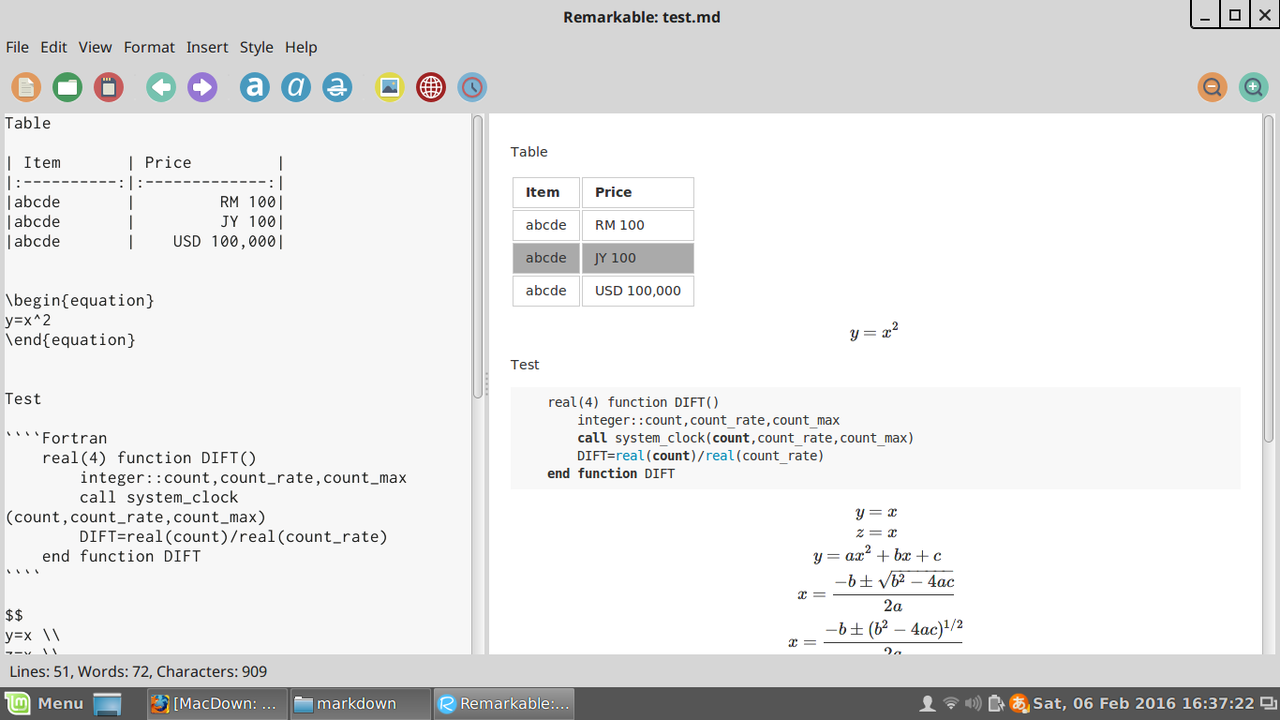Apply italic formatting

tap(296, 87)
